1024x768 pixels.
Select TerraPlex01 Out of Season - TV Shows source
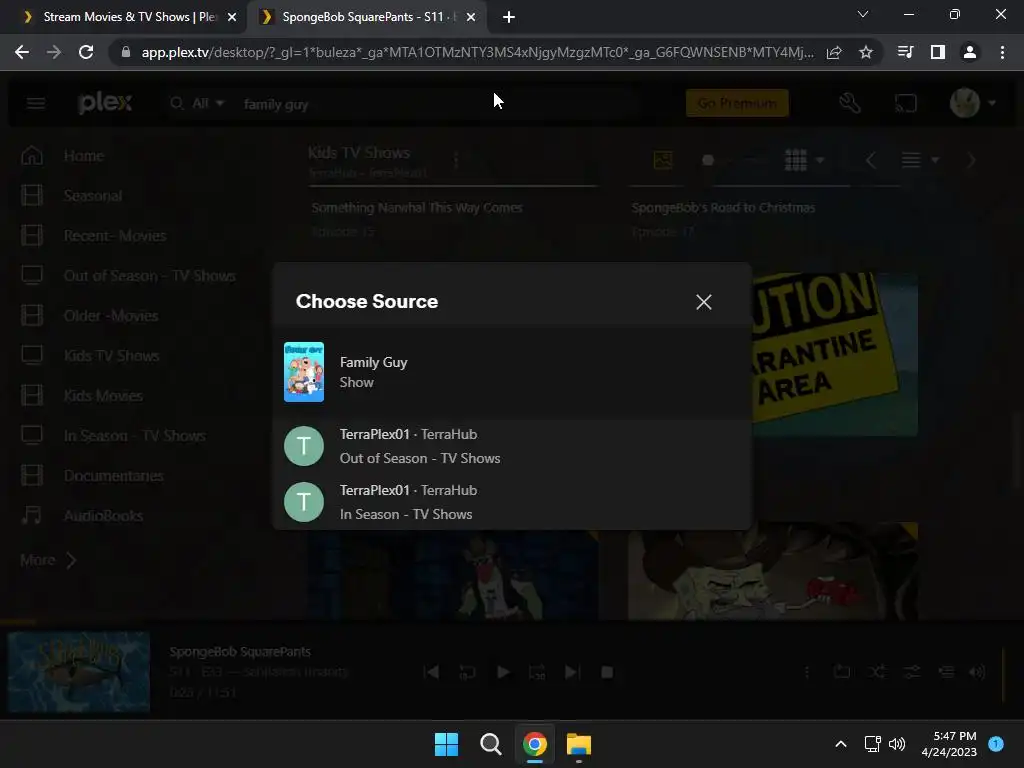pos(512,446)
